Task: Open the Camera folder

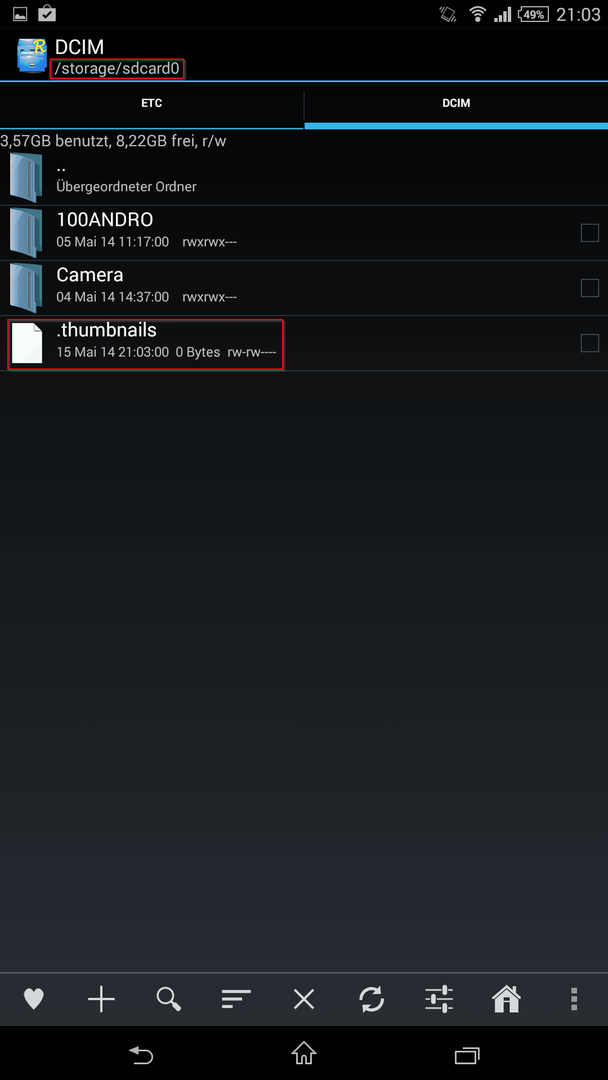Action: click(304, 288)
